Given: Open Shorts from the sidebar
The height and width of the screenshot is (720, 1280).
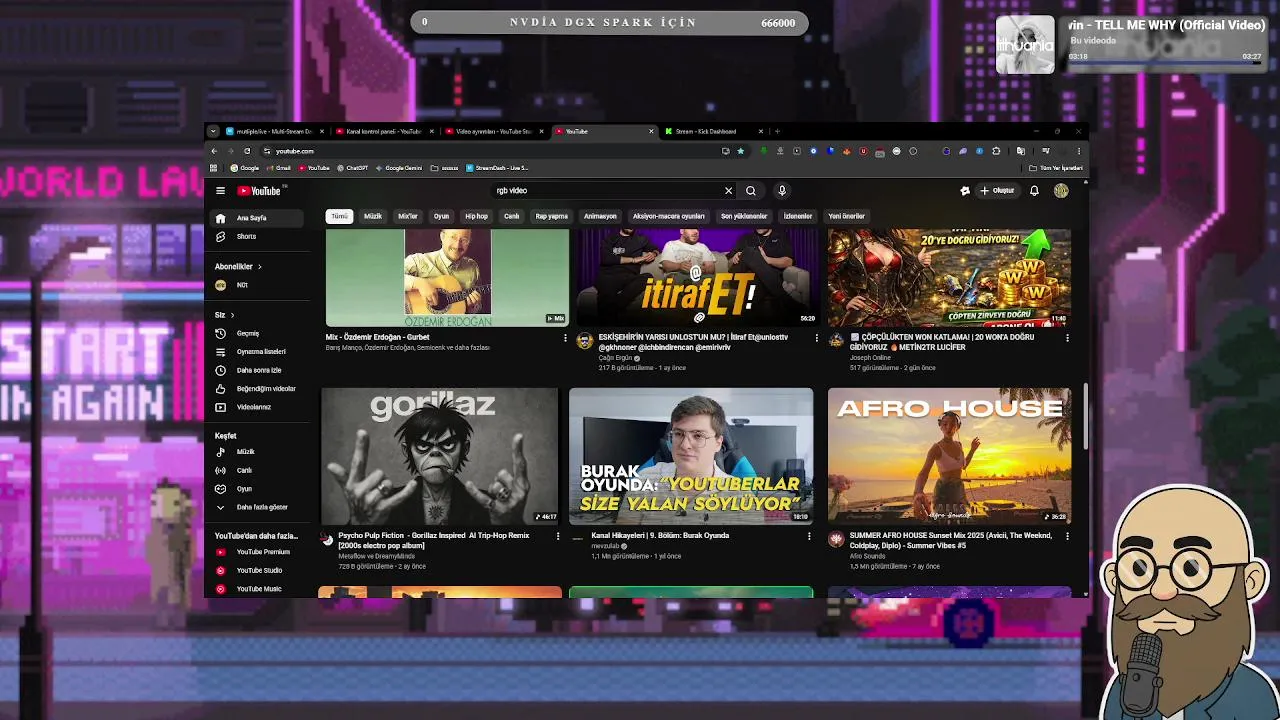Looking at the screenshot, I should pyautogui.click(x=258, y=237).
